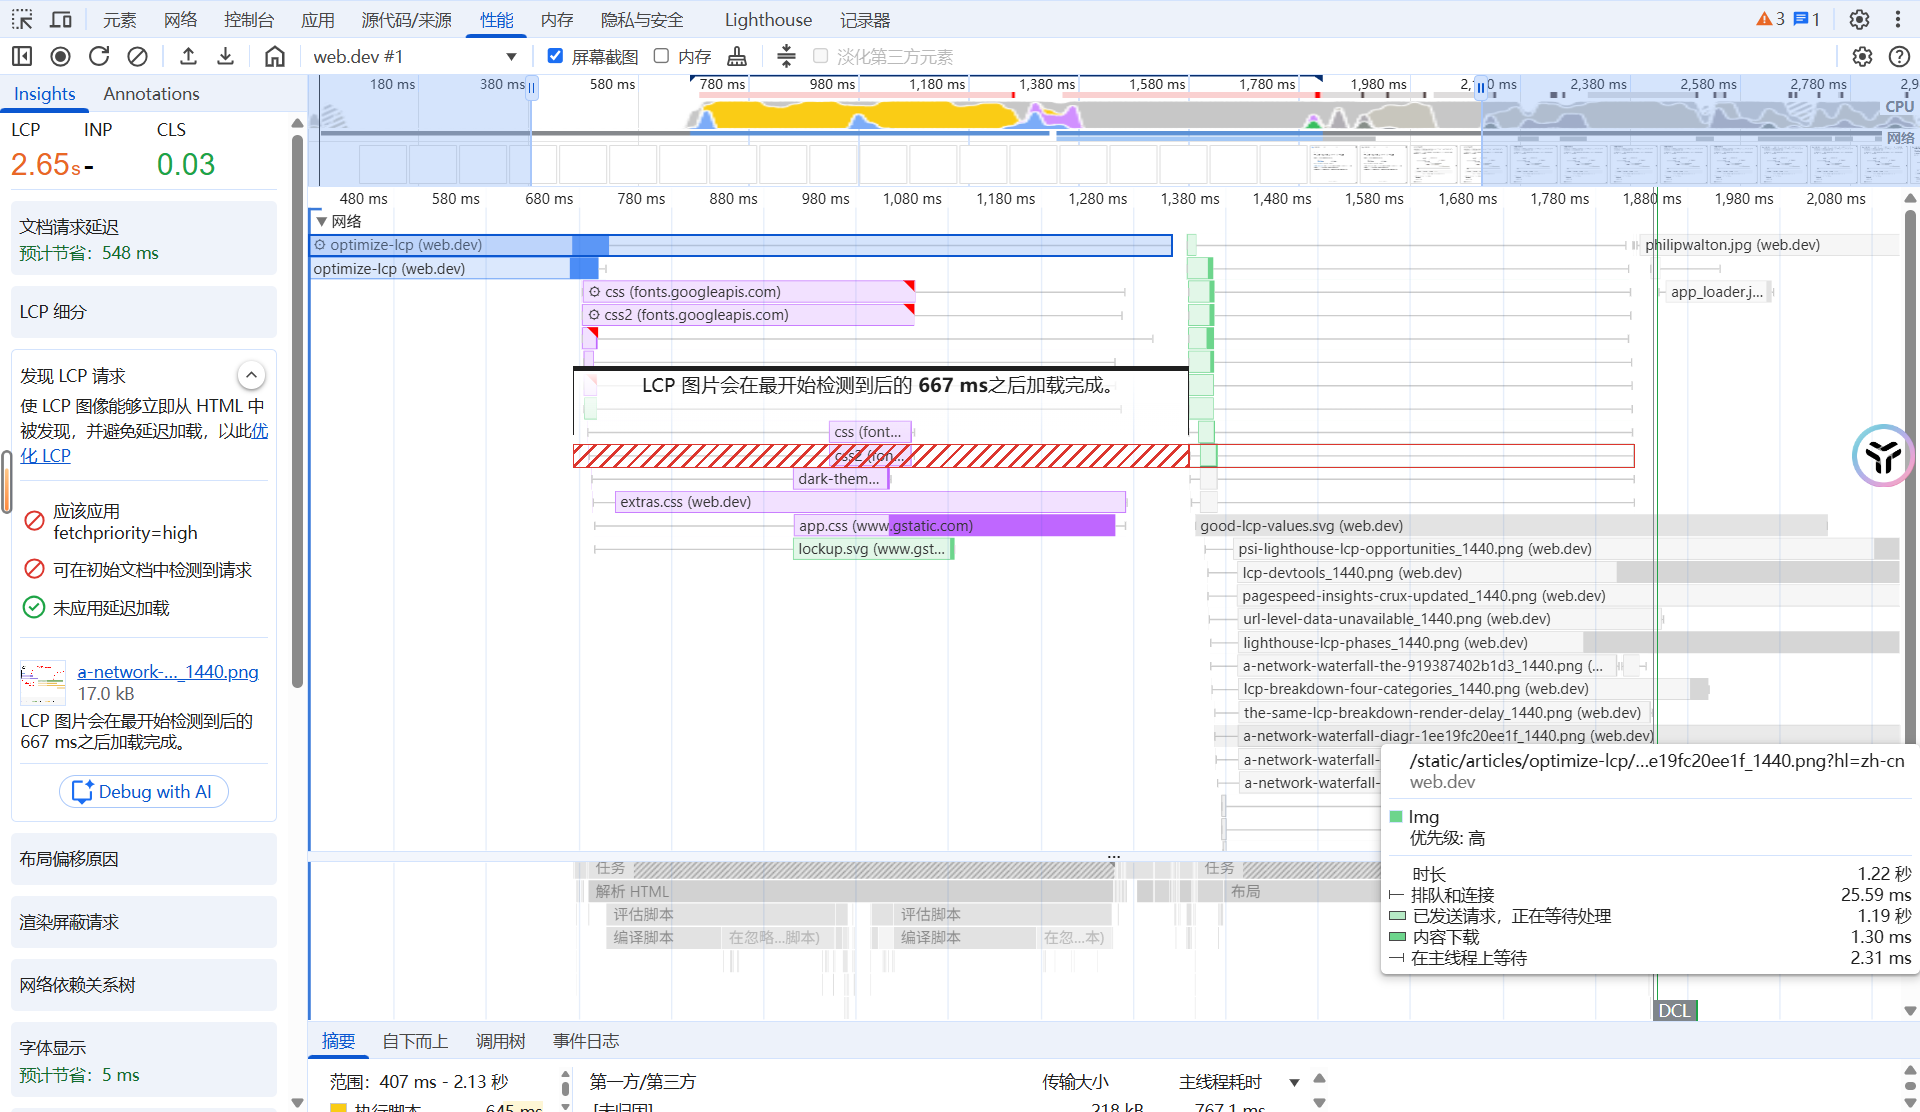Open capture settings gear icon
Screen dimensions: 1920x1112
click(x=1862, y=57)
